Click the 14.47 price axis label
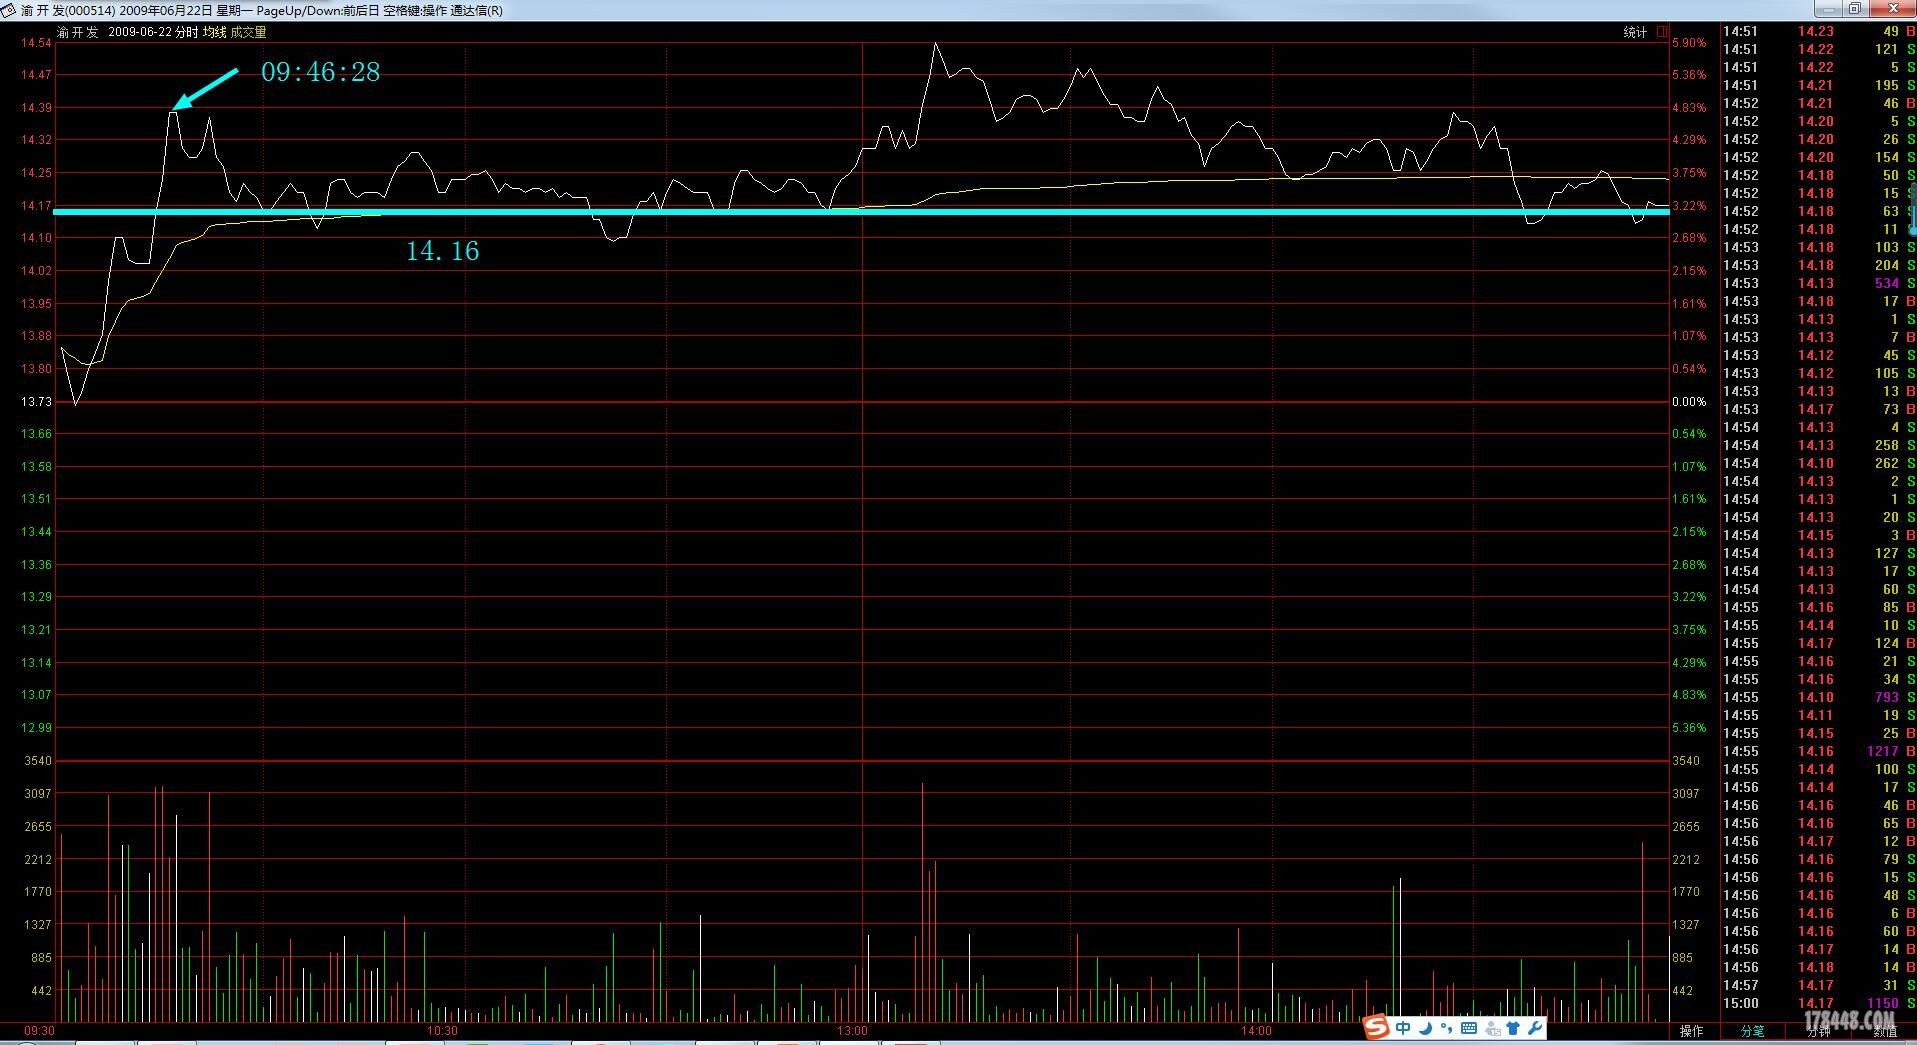 36,75
